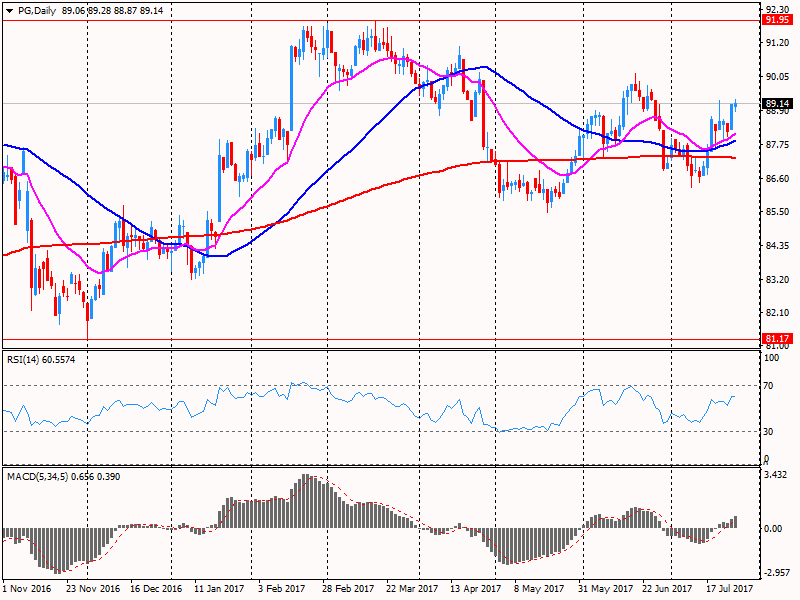800x600 pixels.
Task: Select the 22 Mar 2017 date label
Action: 412,589
